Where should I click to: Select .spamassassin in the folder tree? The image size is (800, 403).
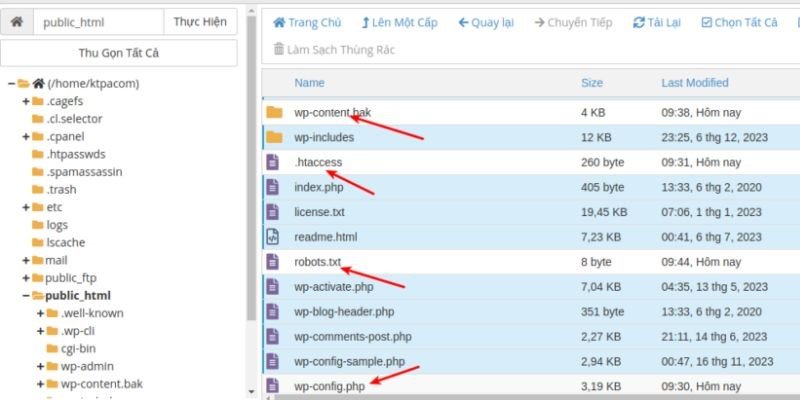click(84, 172)
